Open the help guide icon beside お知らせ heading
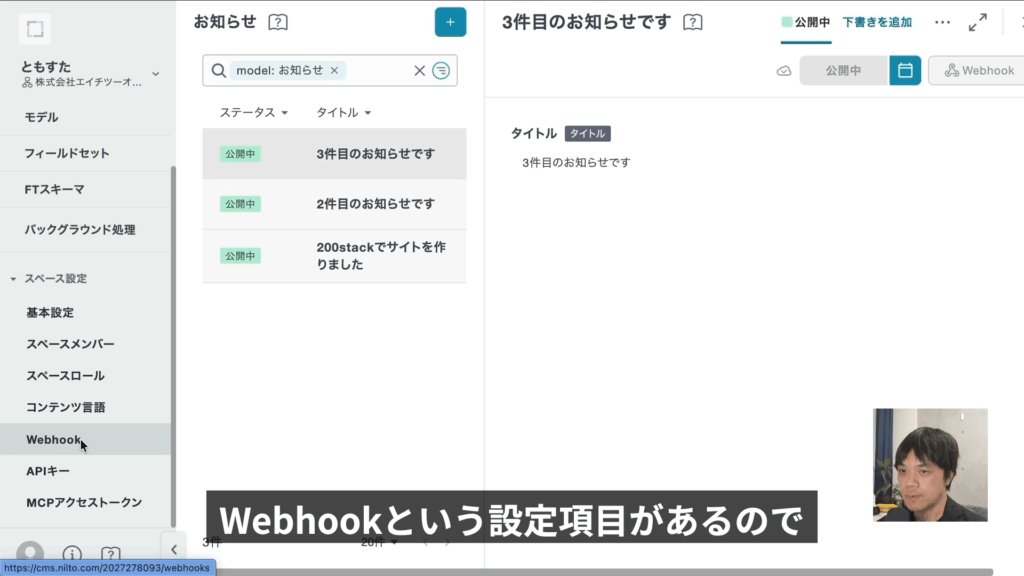The height and width of the screenshot is (576, 1024). [278, 22]
